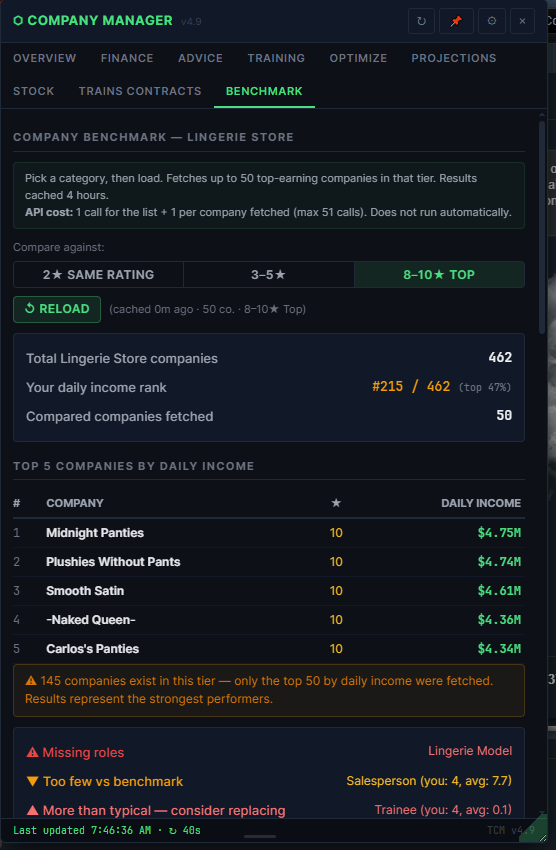Click the Midnight Panties company row
This screenshot has height=850, width=556.
pos(269,533)
